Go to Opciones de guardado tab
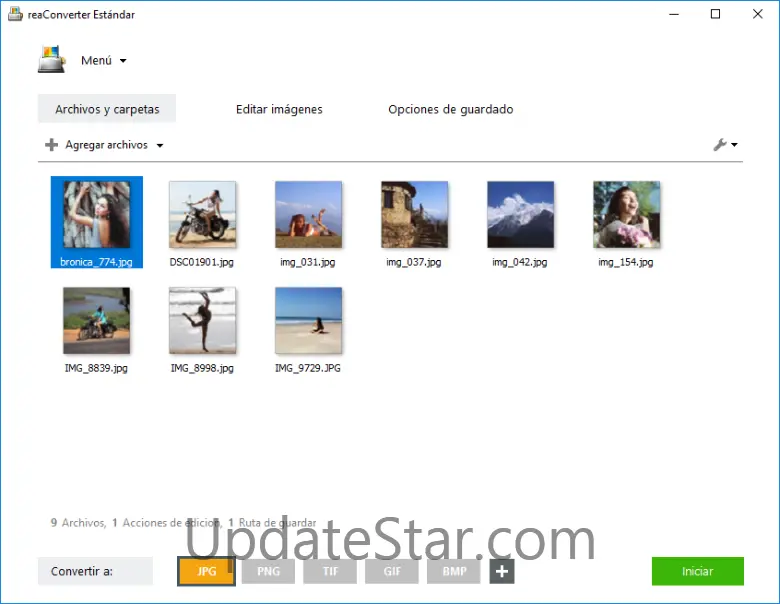This screenshot has height=604, width=780. click(451, 109)
